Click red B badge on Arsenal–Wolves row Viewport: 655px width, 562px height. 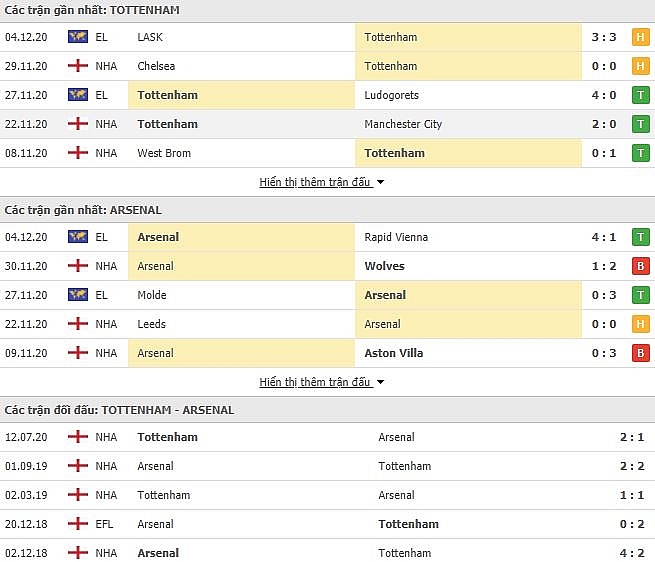[x=640, y=266]
